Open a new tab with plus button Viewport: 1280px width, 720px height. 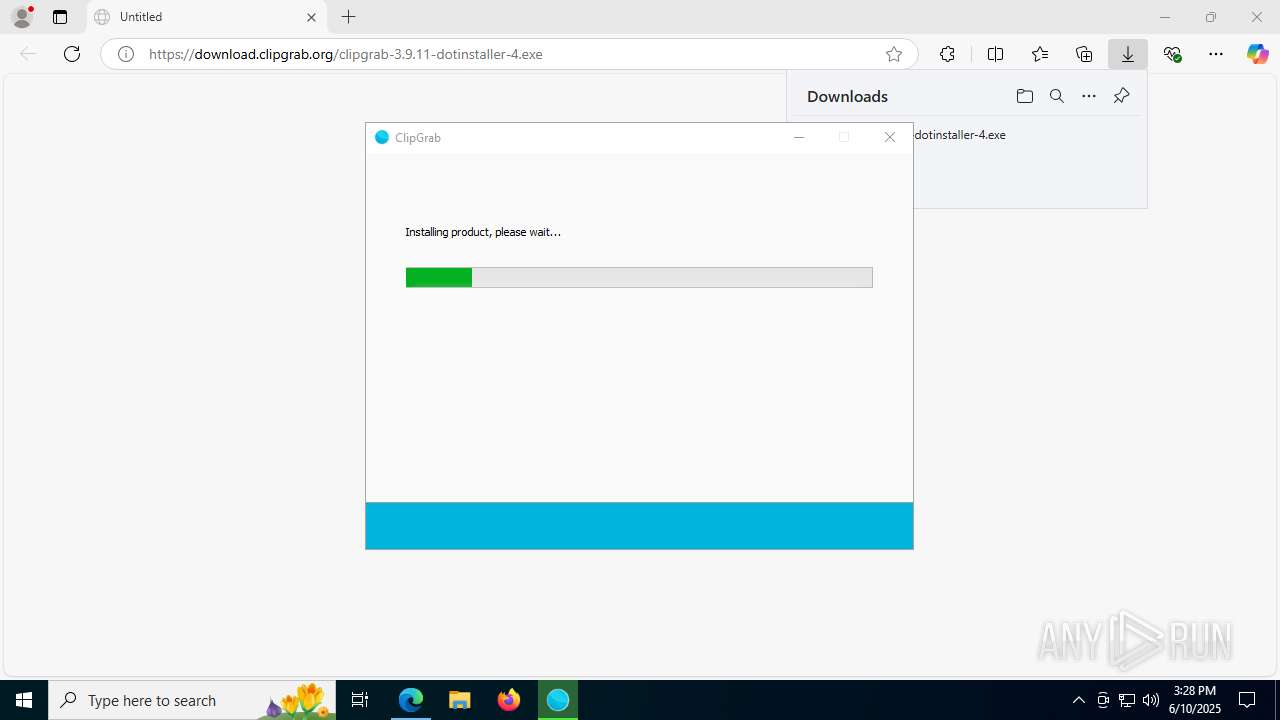tap(348, 17)
